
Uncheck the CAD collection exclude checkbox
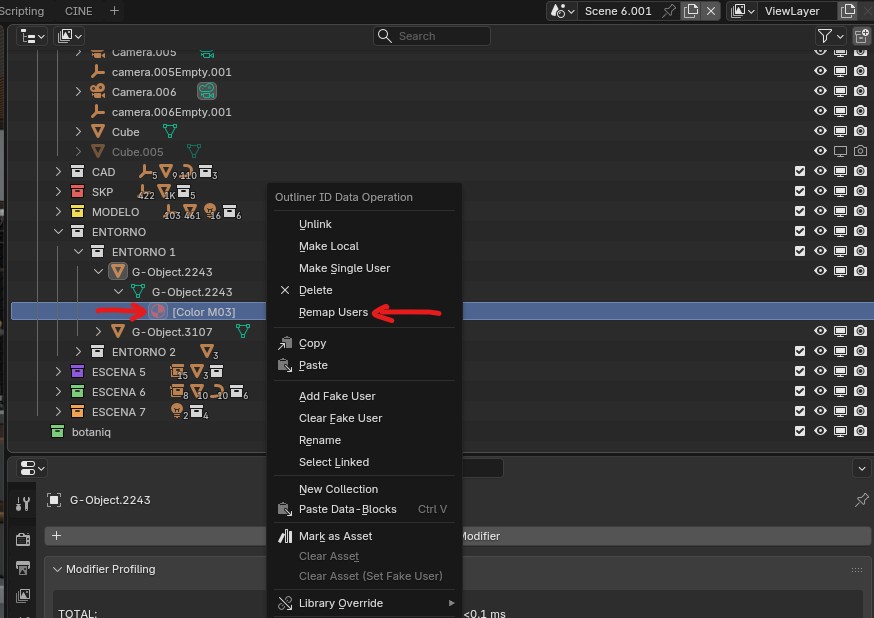click(x=800, y=171)
